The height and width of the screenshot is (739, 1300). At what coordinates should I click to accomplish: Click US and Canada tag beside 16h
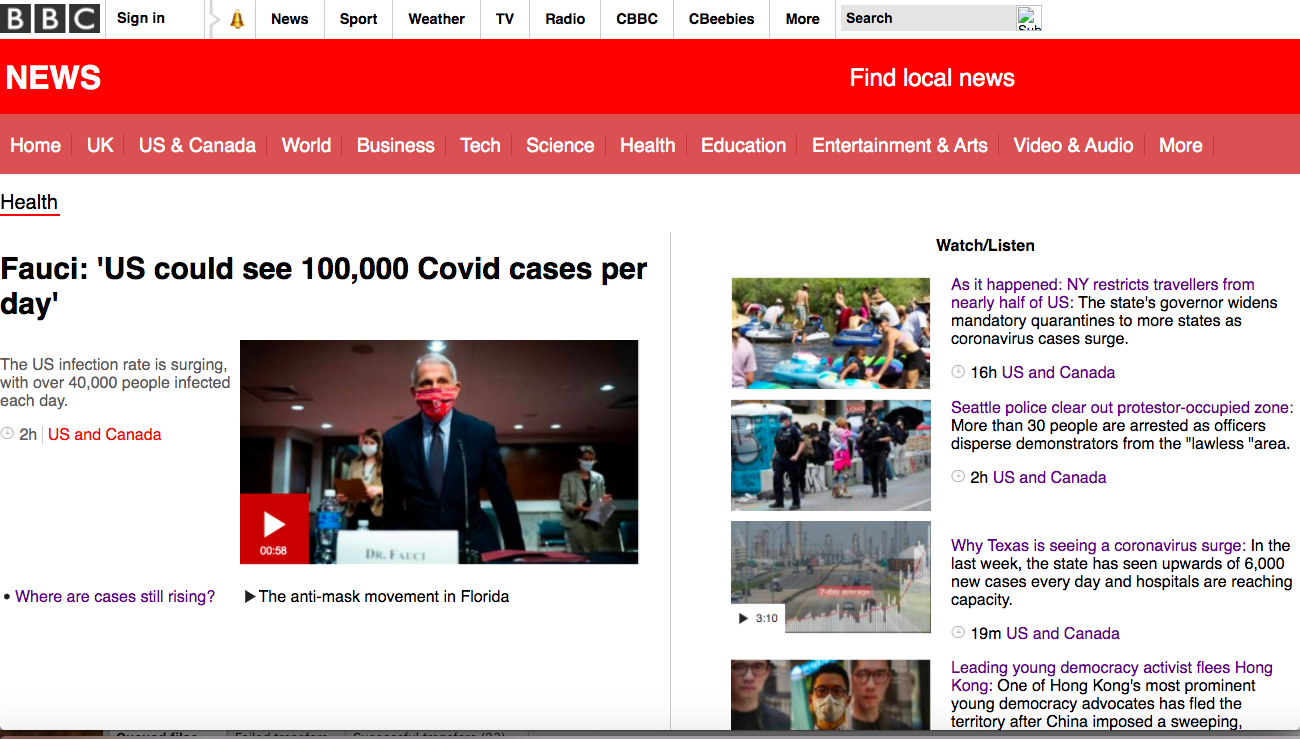click(1058, 372)
